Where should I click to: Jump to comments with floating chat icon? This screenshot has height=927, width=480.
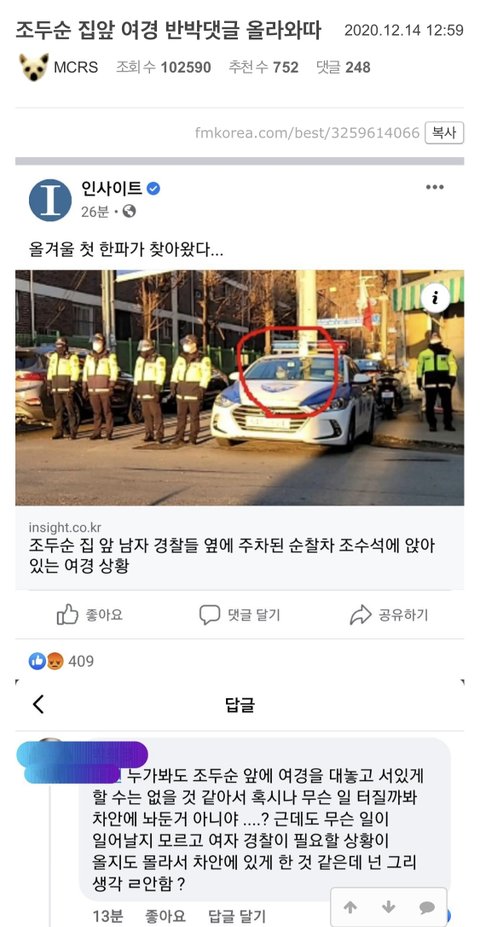coord(427,907)
